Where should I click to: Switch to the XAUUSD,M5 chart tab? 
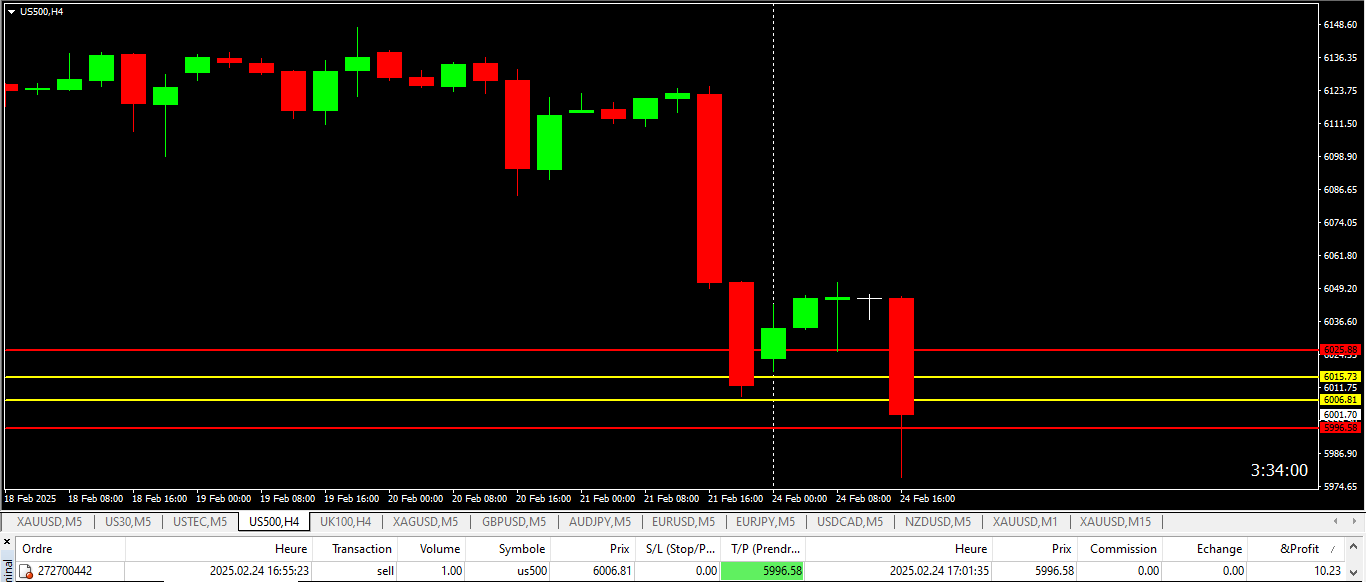tap(49, 521)
